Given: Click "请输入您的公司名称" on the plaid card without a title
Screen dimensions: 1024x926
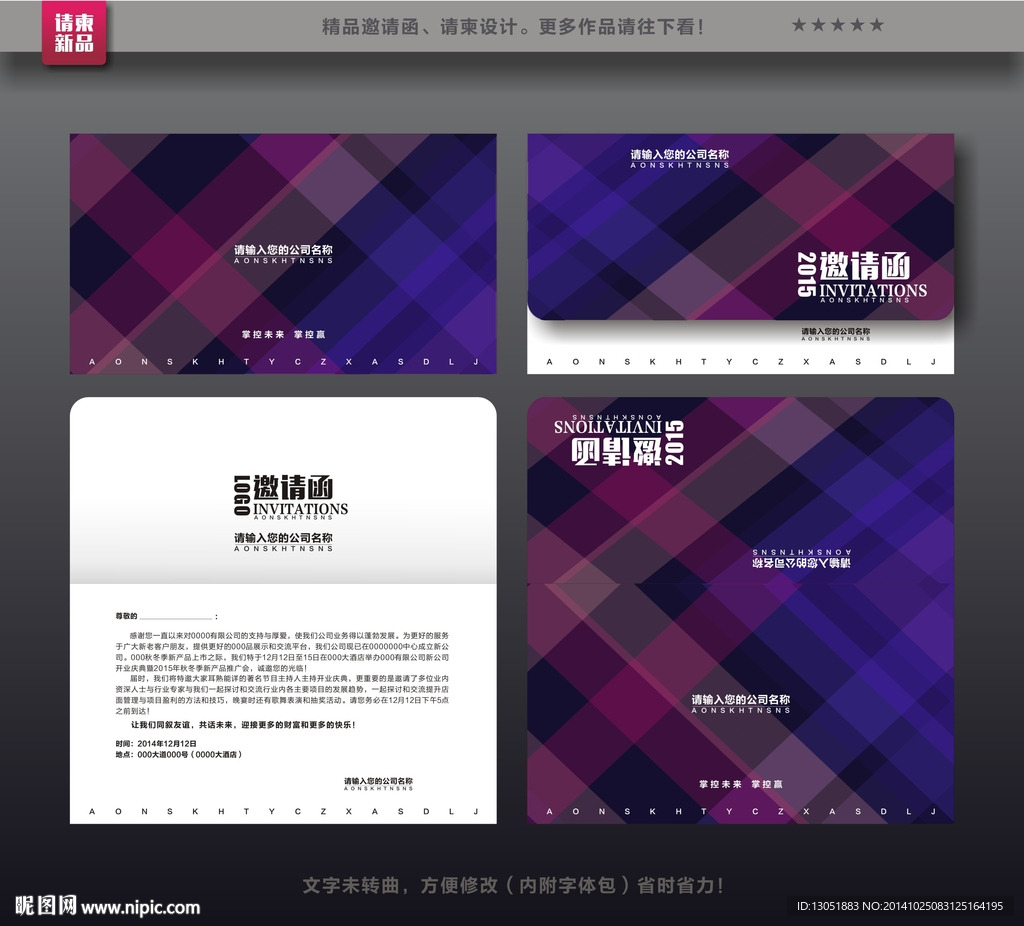Looking at the screenshot, I should click(x=283, y=249).
